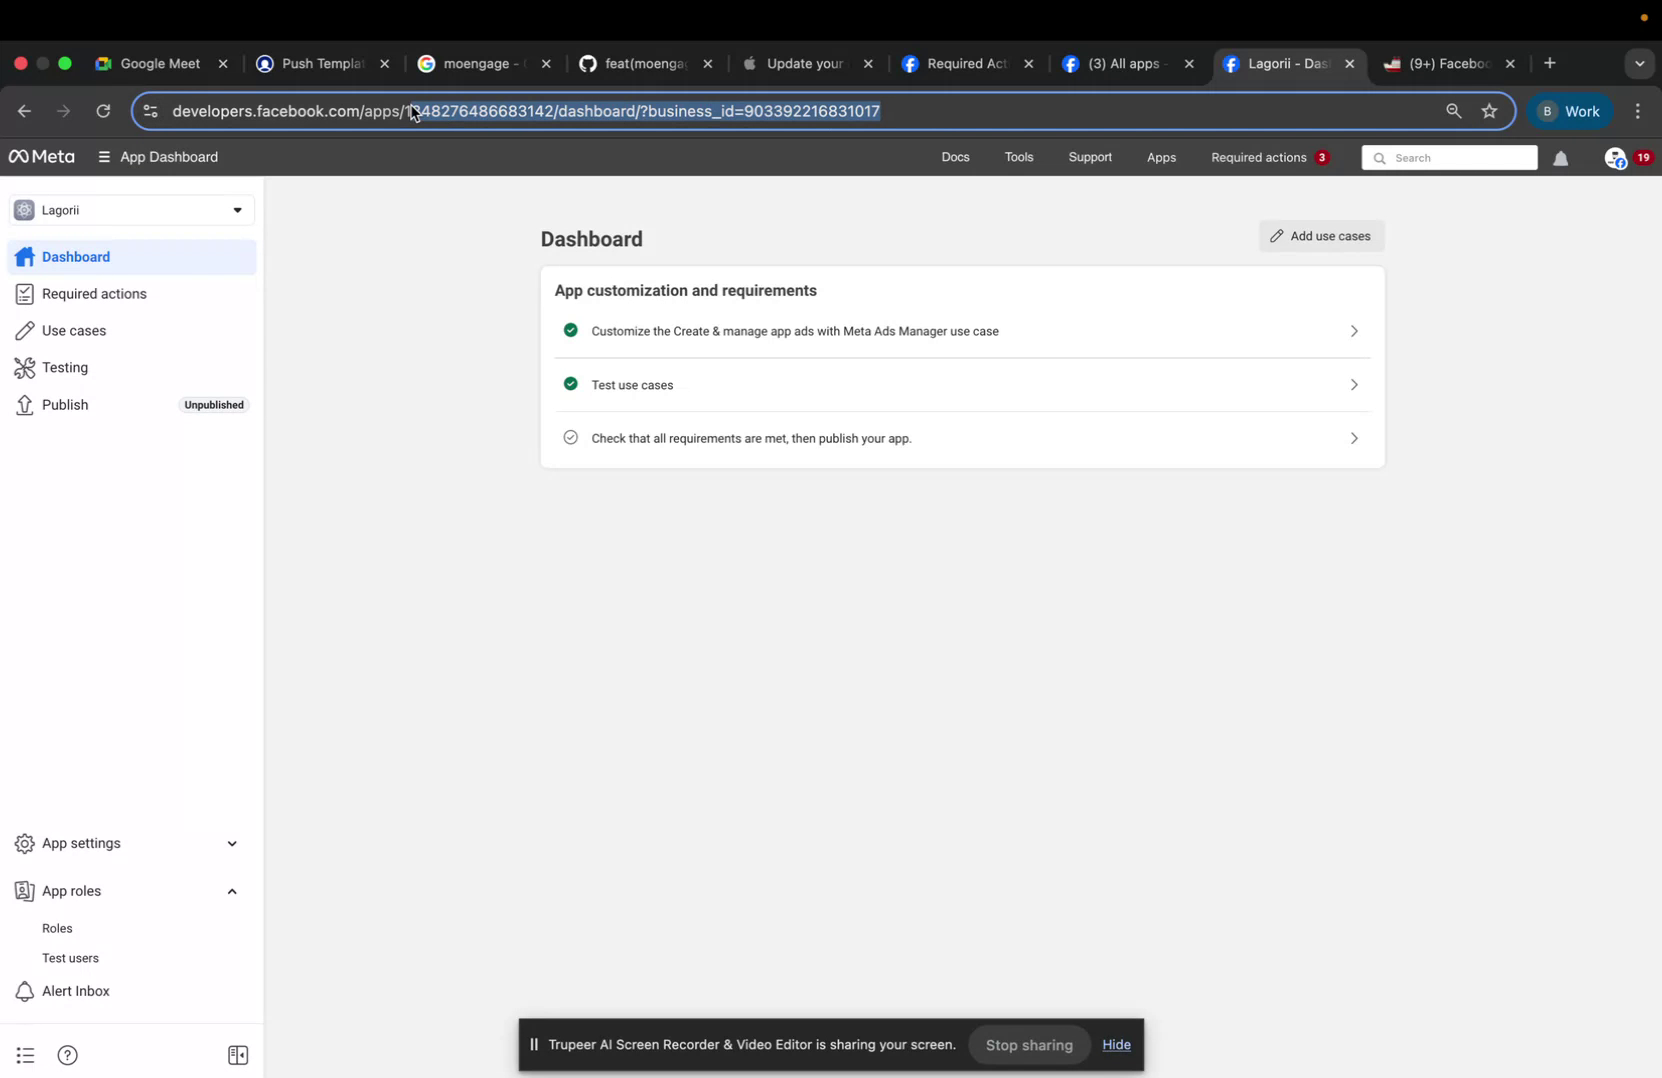The image size is (1662, 1078).
Task: Expand the Test use cases row chevron
Action: 1354,384
